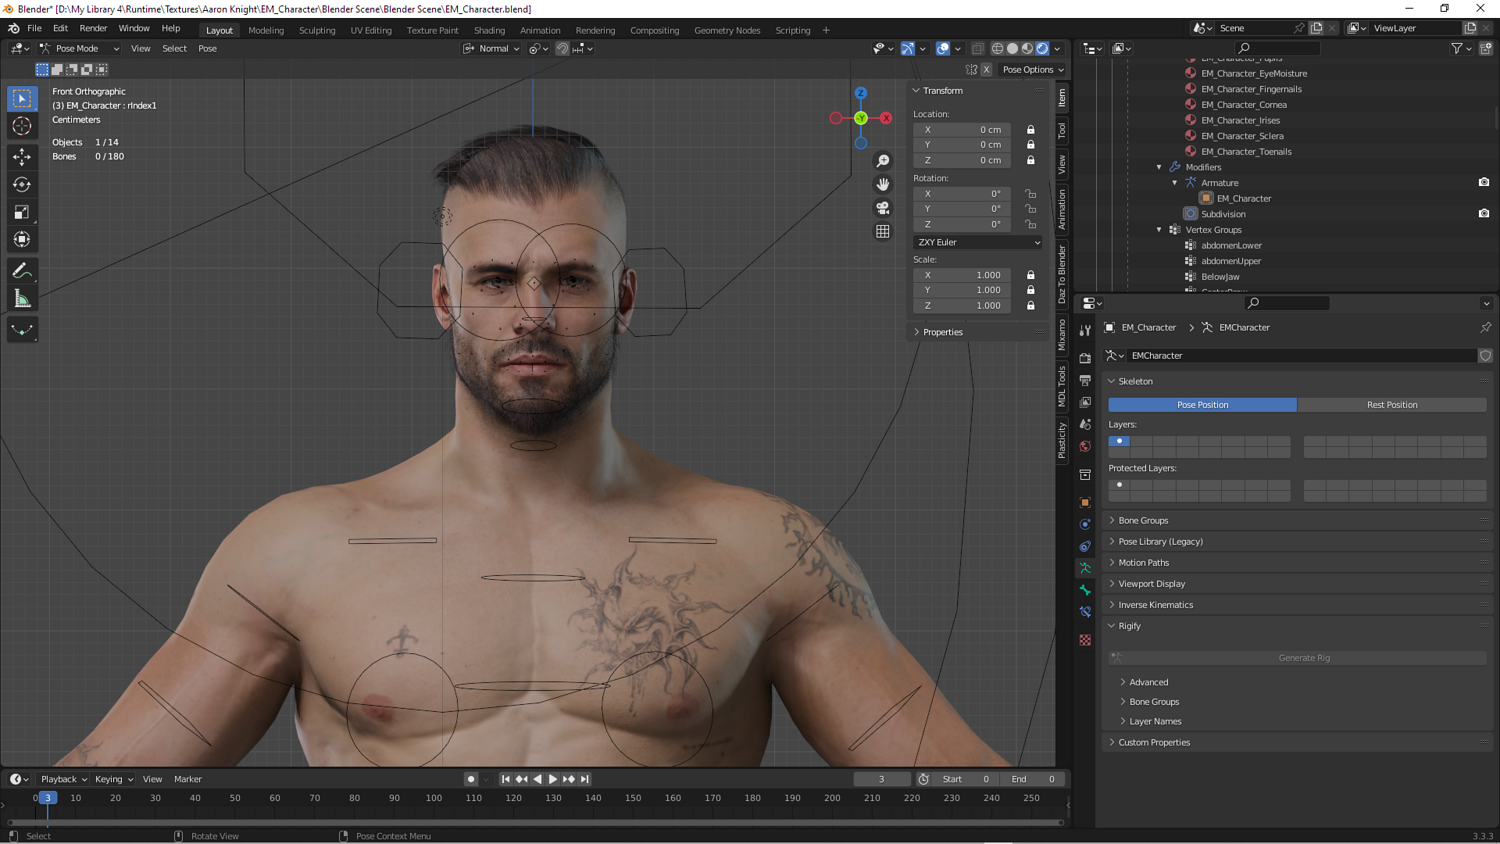The image size is (1500, 844).
Task: Enable auto keying record button
Action: (471, 779)
